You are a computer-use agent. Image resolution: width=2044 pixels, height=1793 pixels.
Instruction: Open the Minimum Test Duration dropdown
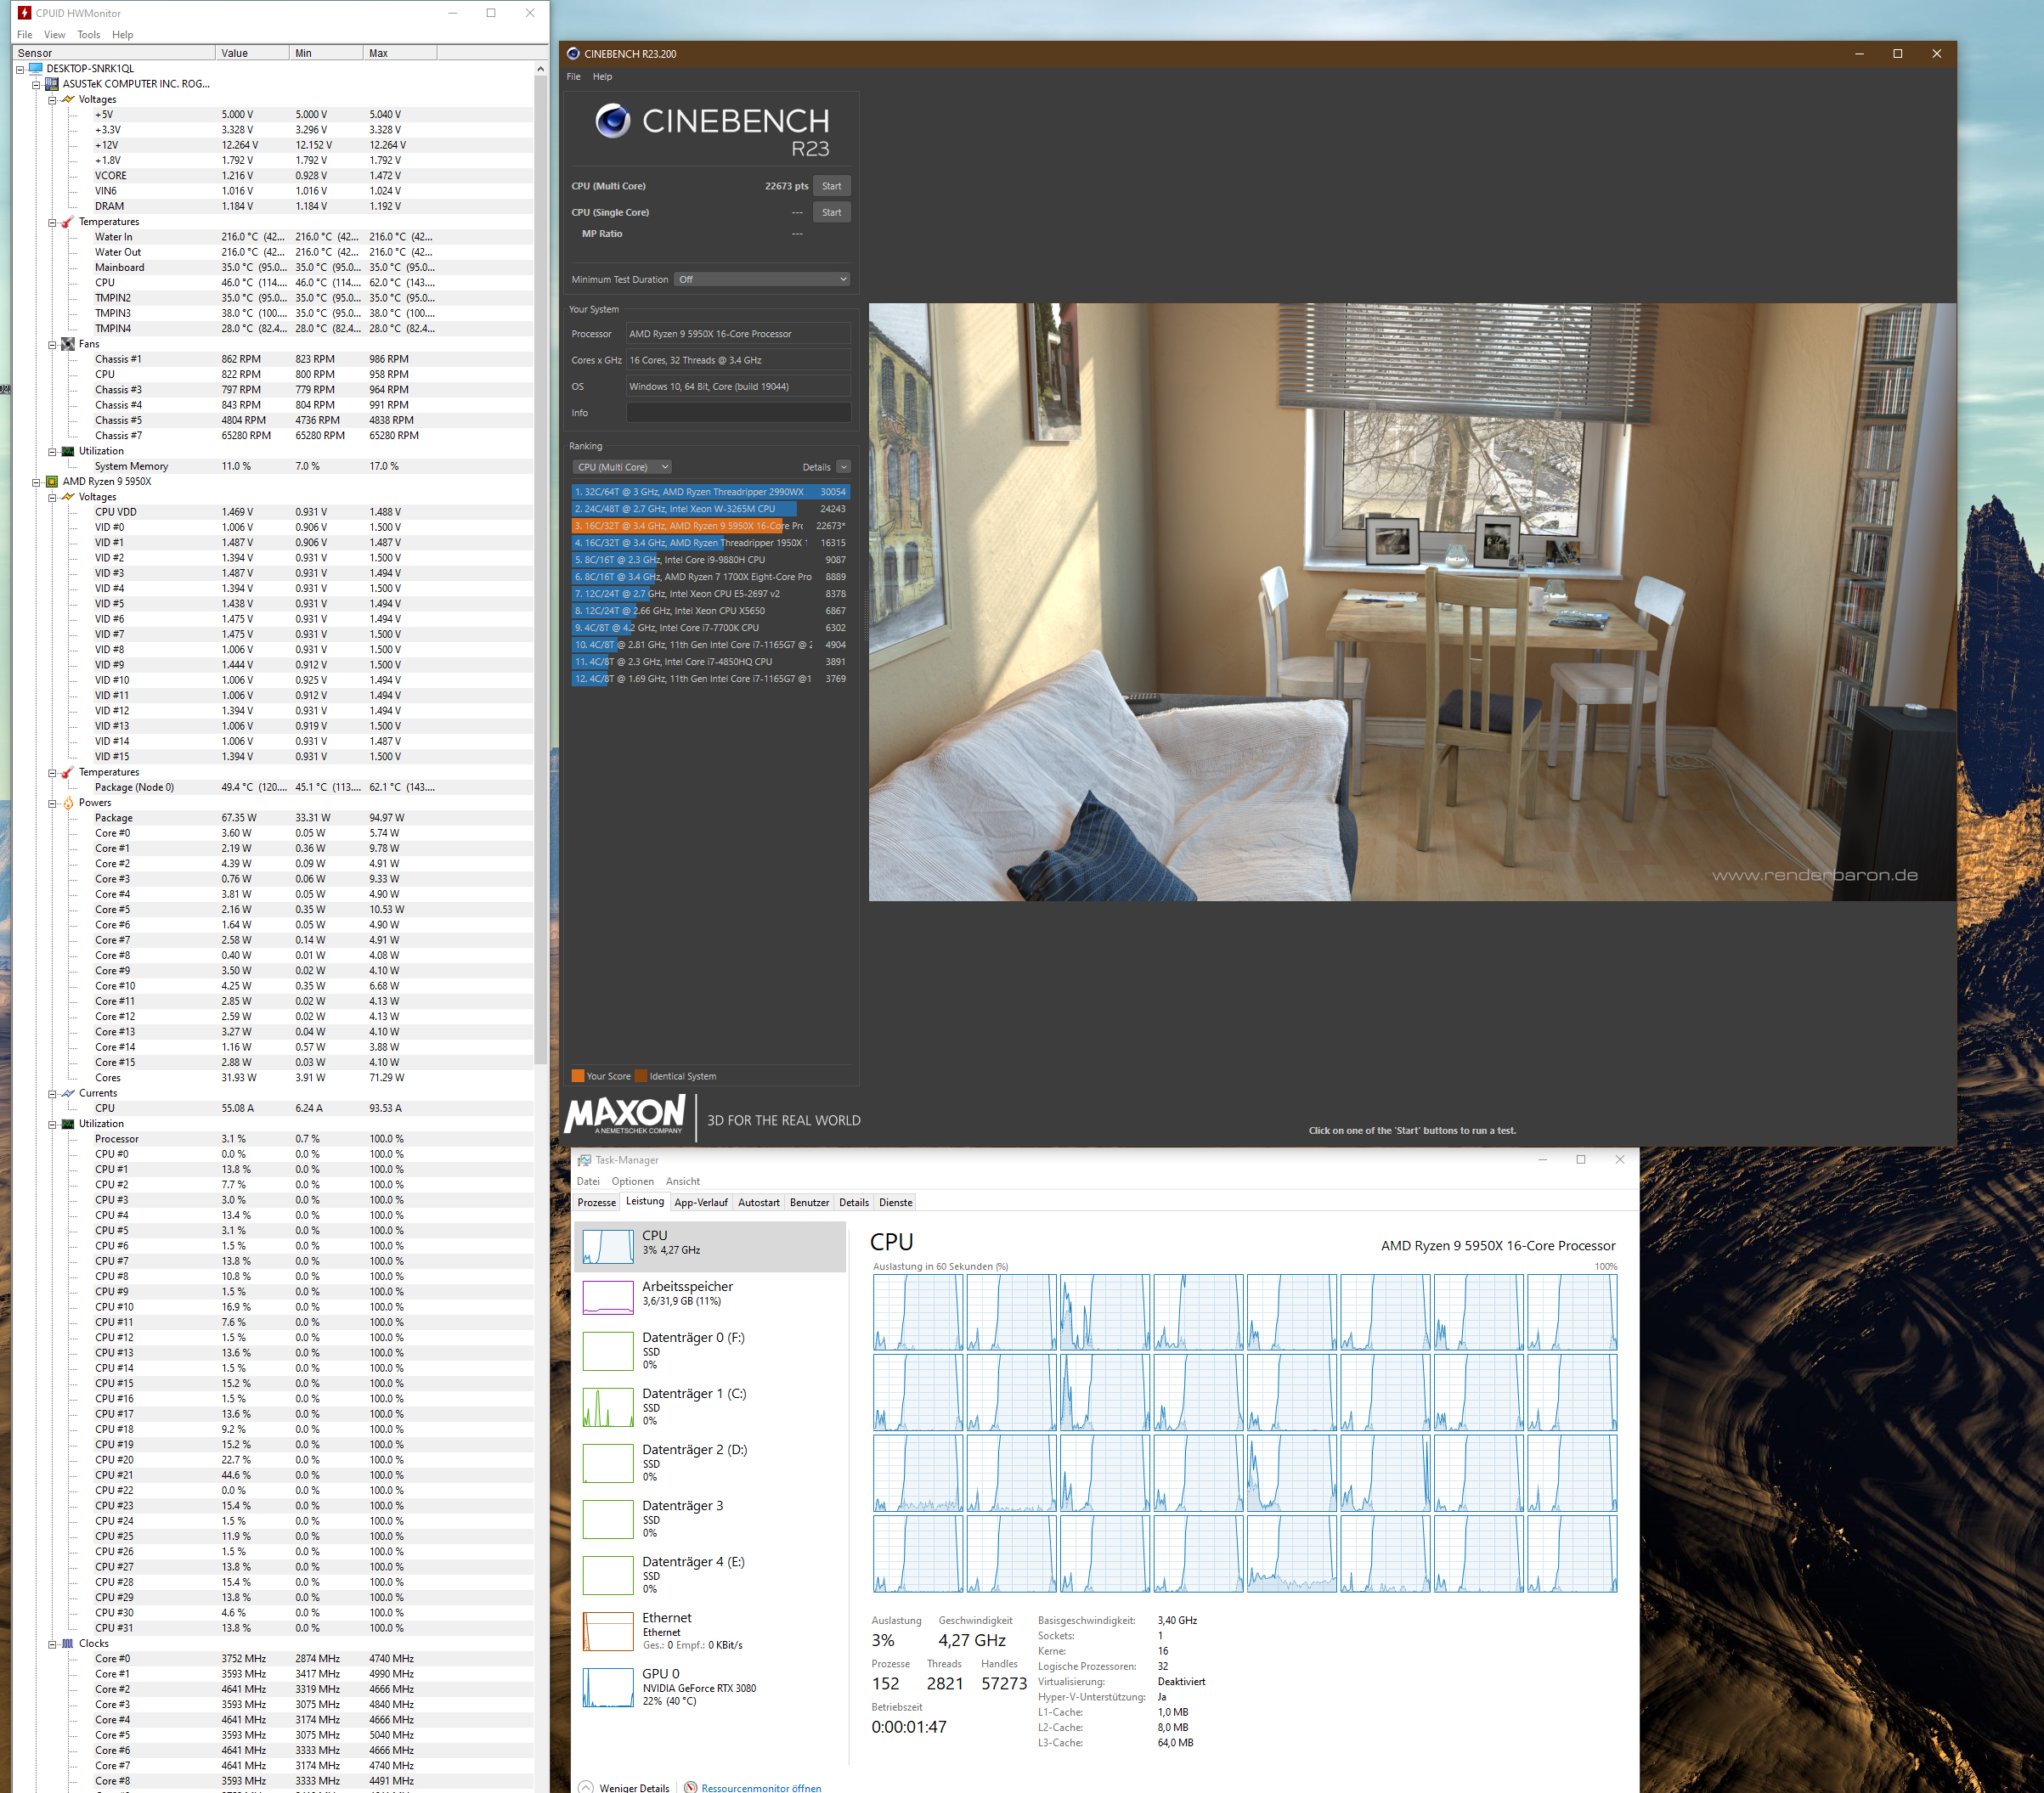pyautogui.click(x=762, y=279)
